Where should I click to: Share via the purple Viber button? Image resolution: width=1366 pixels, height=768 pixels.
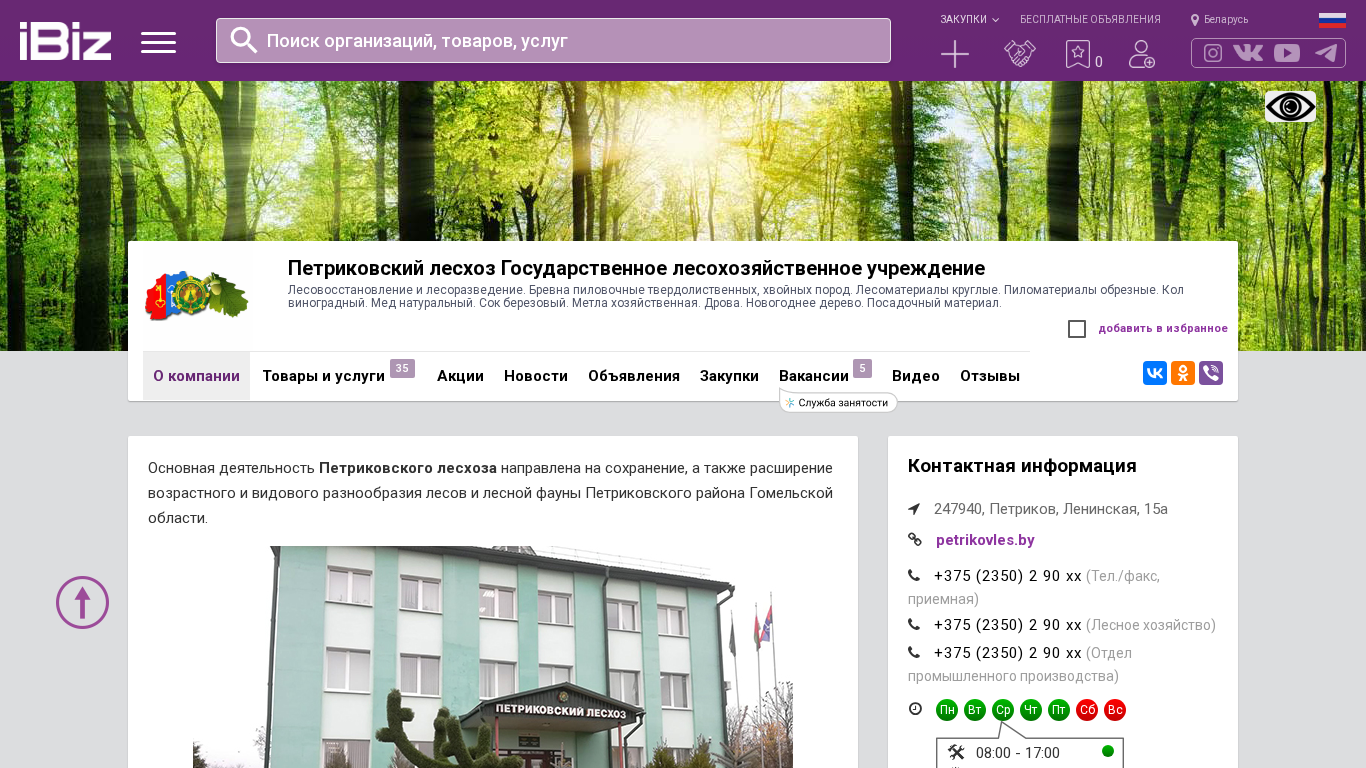[1211, 373]
